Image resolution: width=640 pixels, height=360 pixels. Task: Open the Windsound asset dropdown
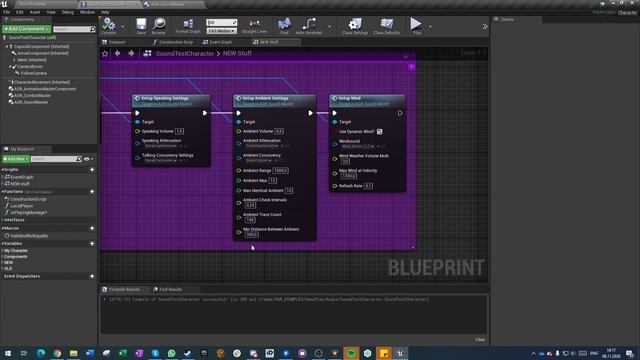tap(358, 146)
